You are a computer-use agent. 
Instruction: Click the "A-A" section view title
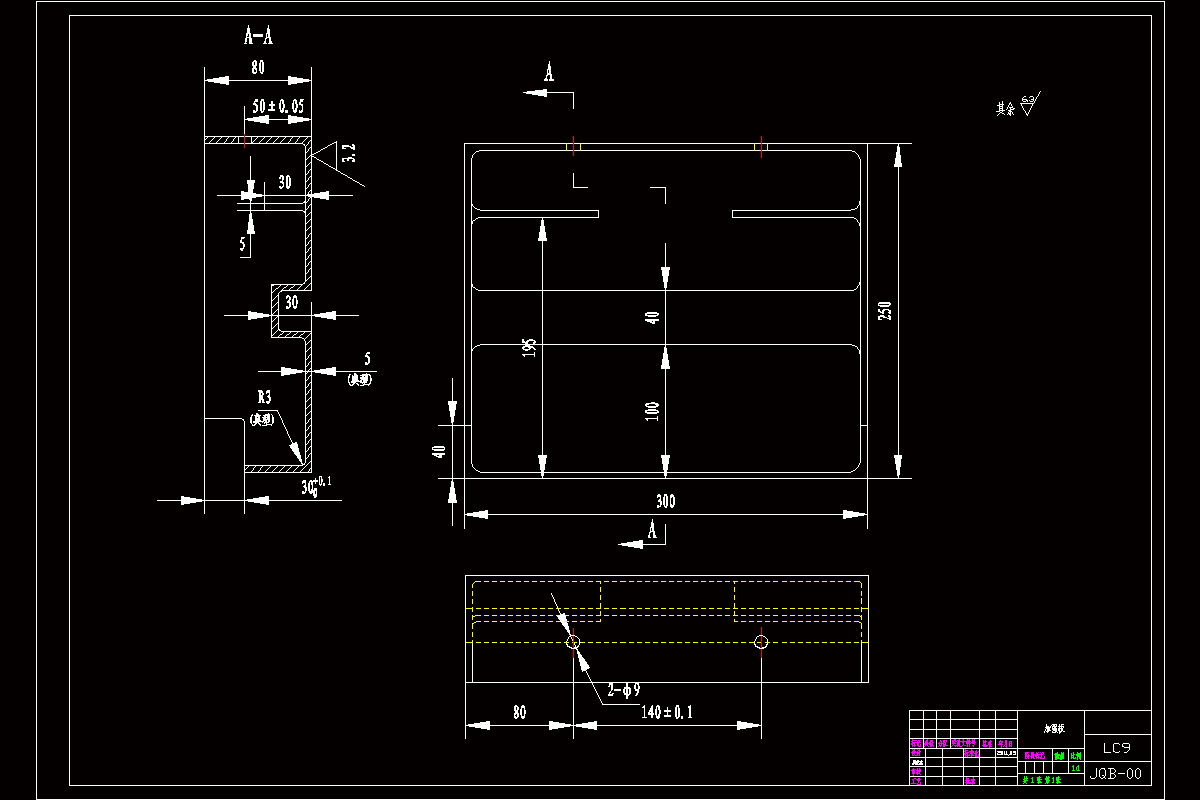point(259,37)
